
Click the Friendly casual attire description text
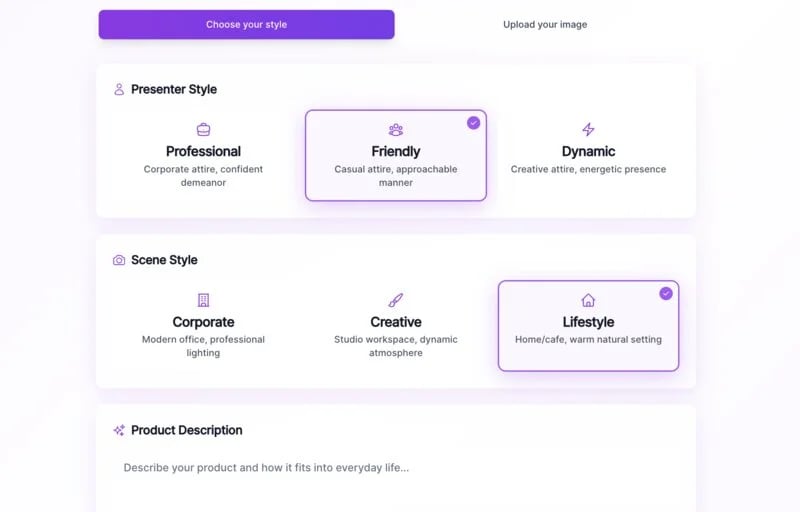[x=396, y=176]
